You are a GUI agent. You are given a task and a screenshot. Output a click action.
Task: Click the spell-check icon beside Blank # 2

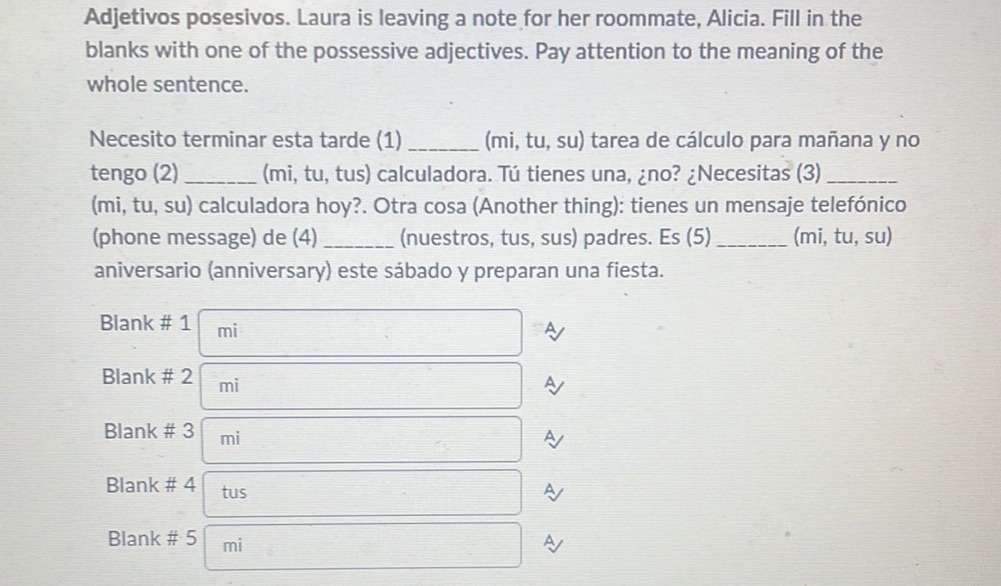click(x=552, y=382)
